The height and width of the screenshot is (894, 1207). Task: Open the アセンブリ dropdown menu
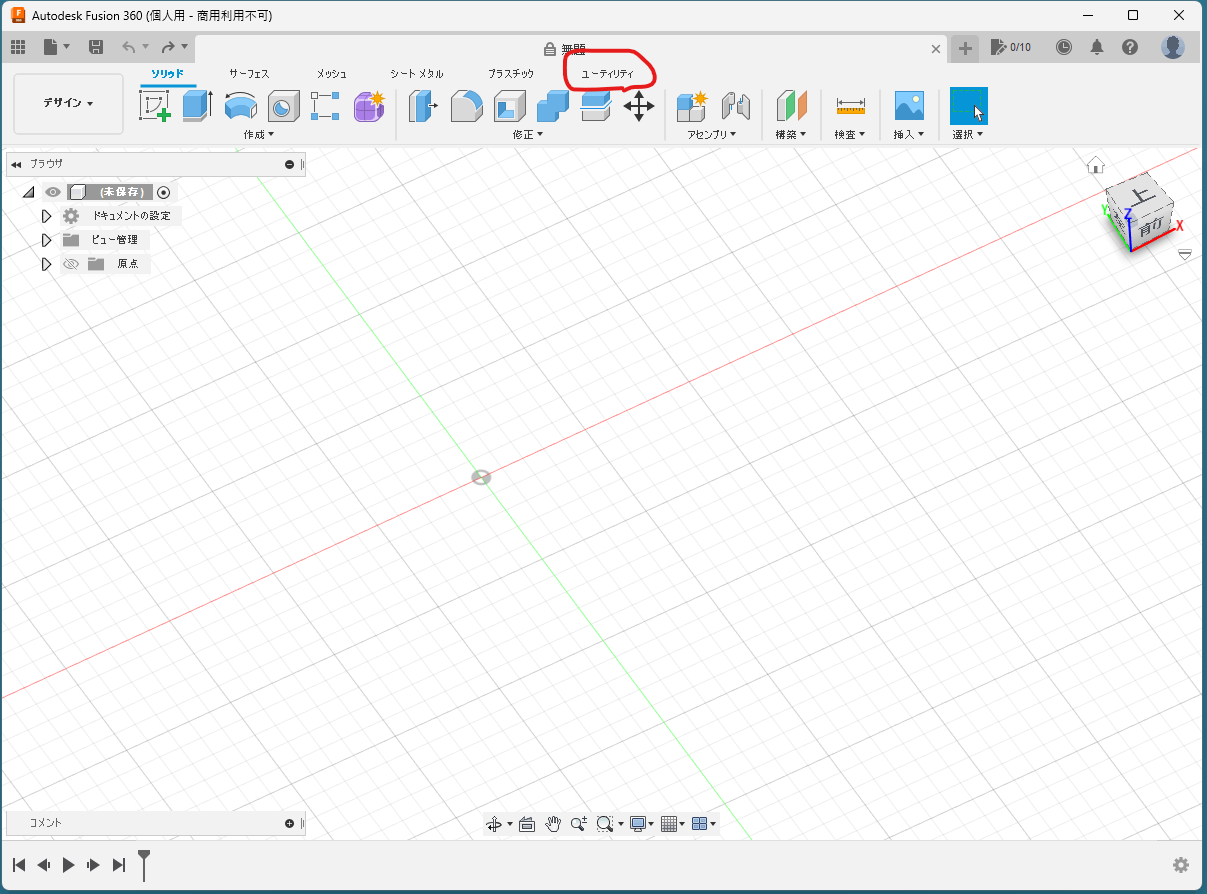tap(712, 134)
